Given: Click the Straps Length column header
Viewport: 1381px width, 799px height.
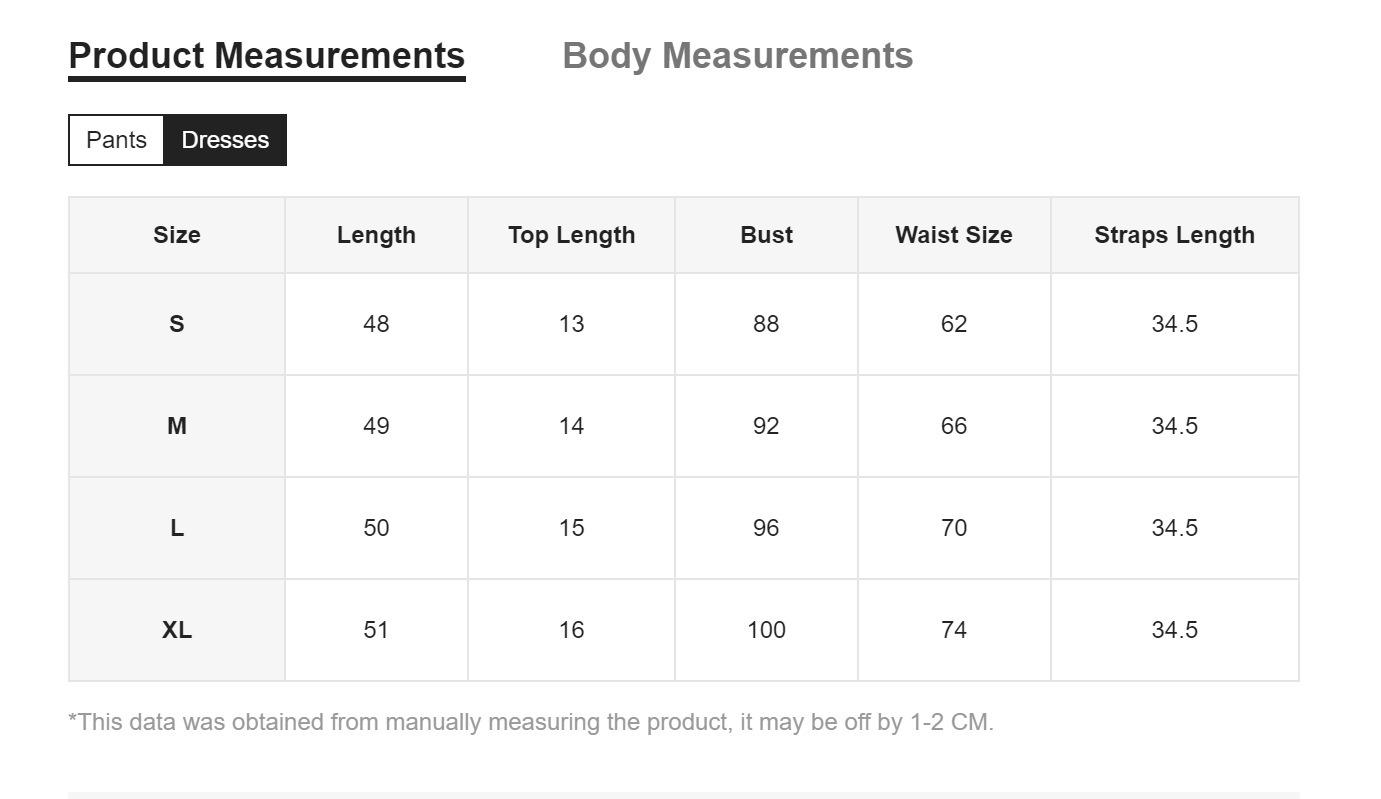Looking at the screenshot, I should [1174, 235].
